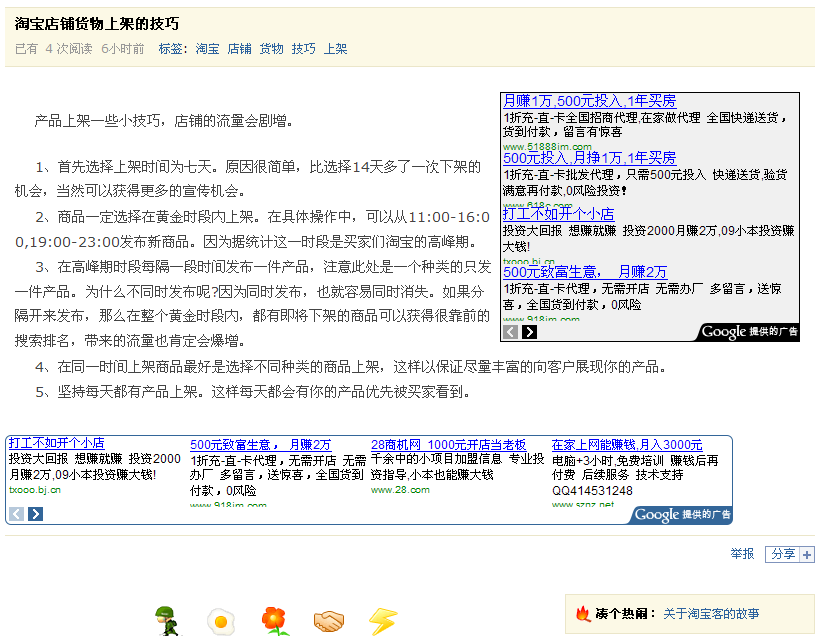Click the flame icon next to 凑个热闹
This screenshot has height=636, width=827.
coord(583,614)
